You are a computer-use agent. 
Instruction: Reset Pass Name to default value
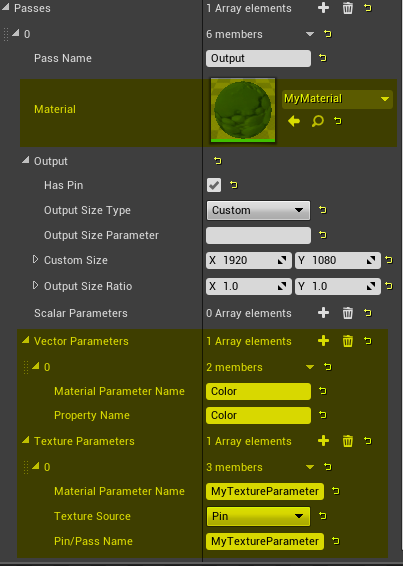click(x=323, y=58)
